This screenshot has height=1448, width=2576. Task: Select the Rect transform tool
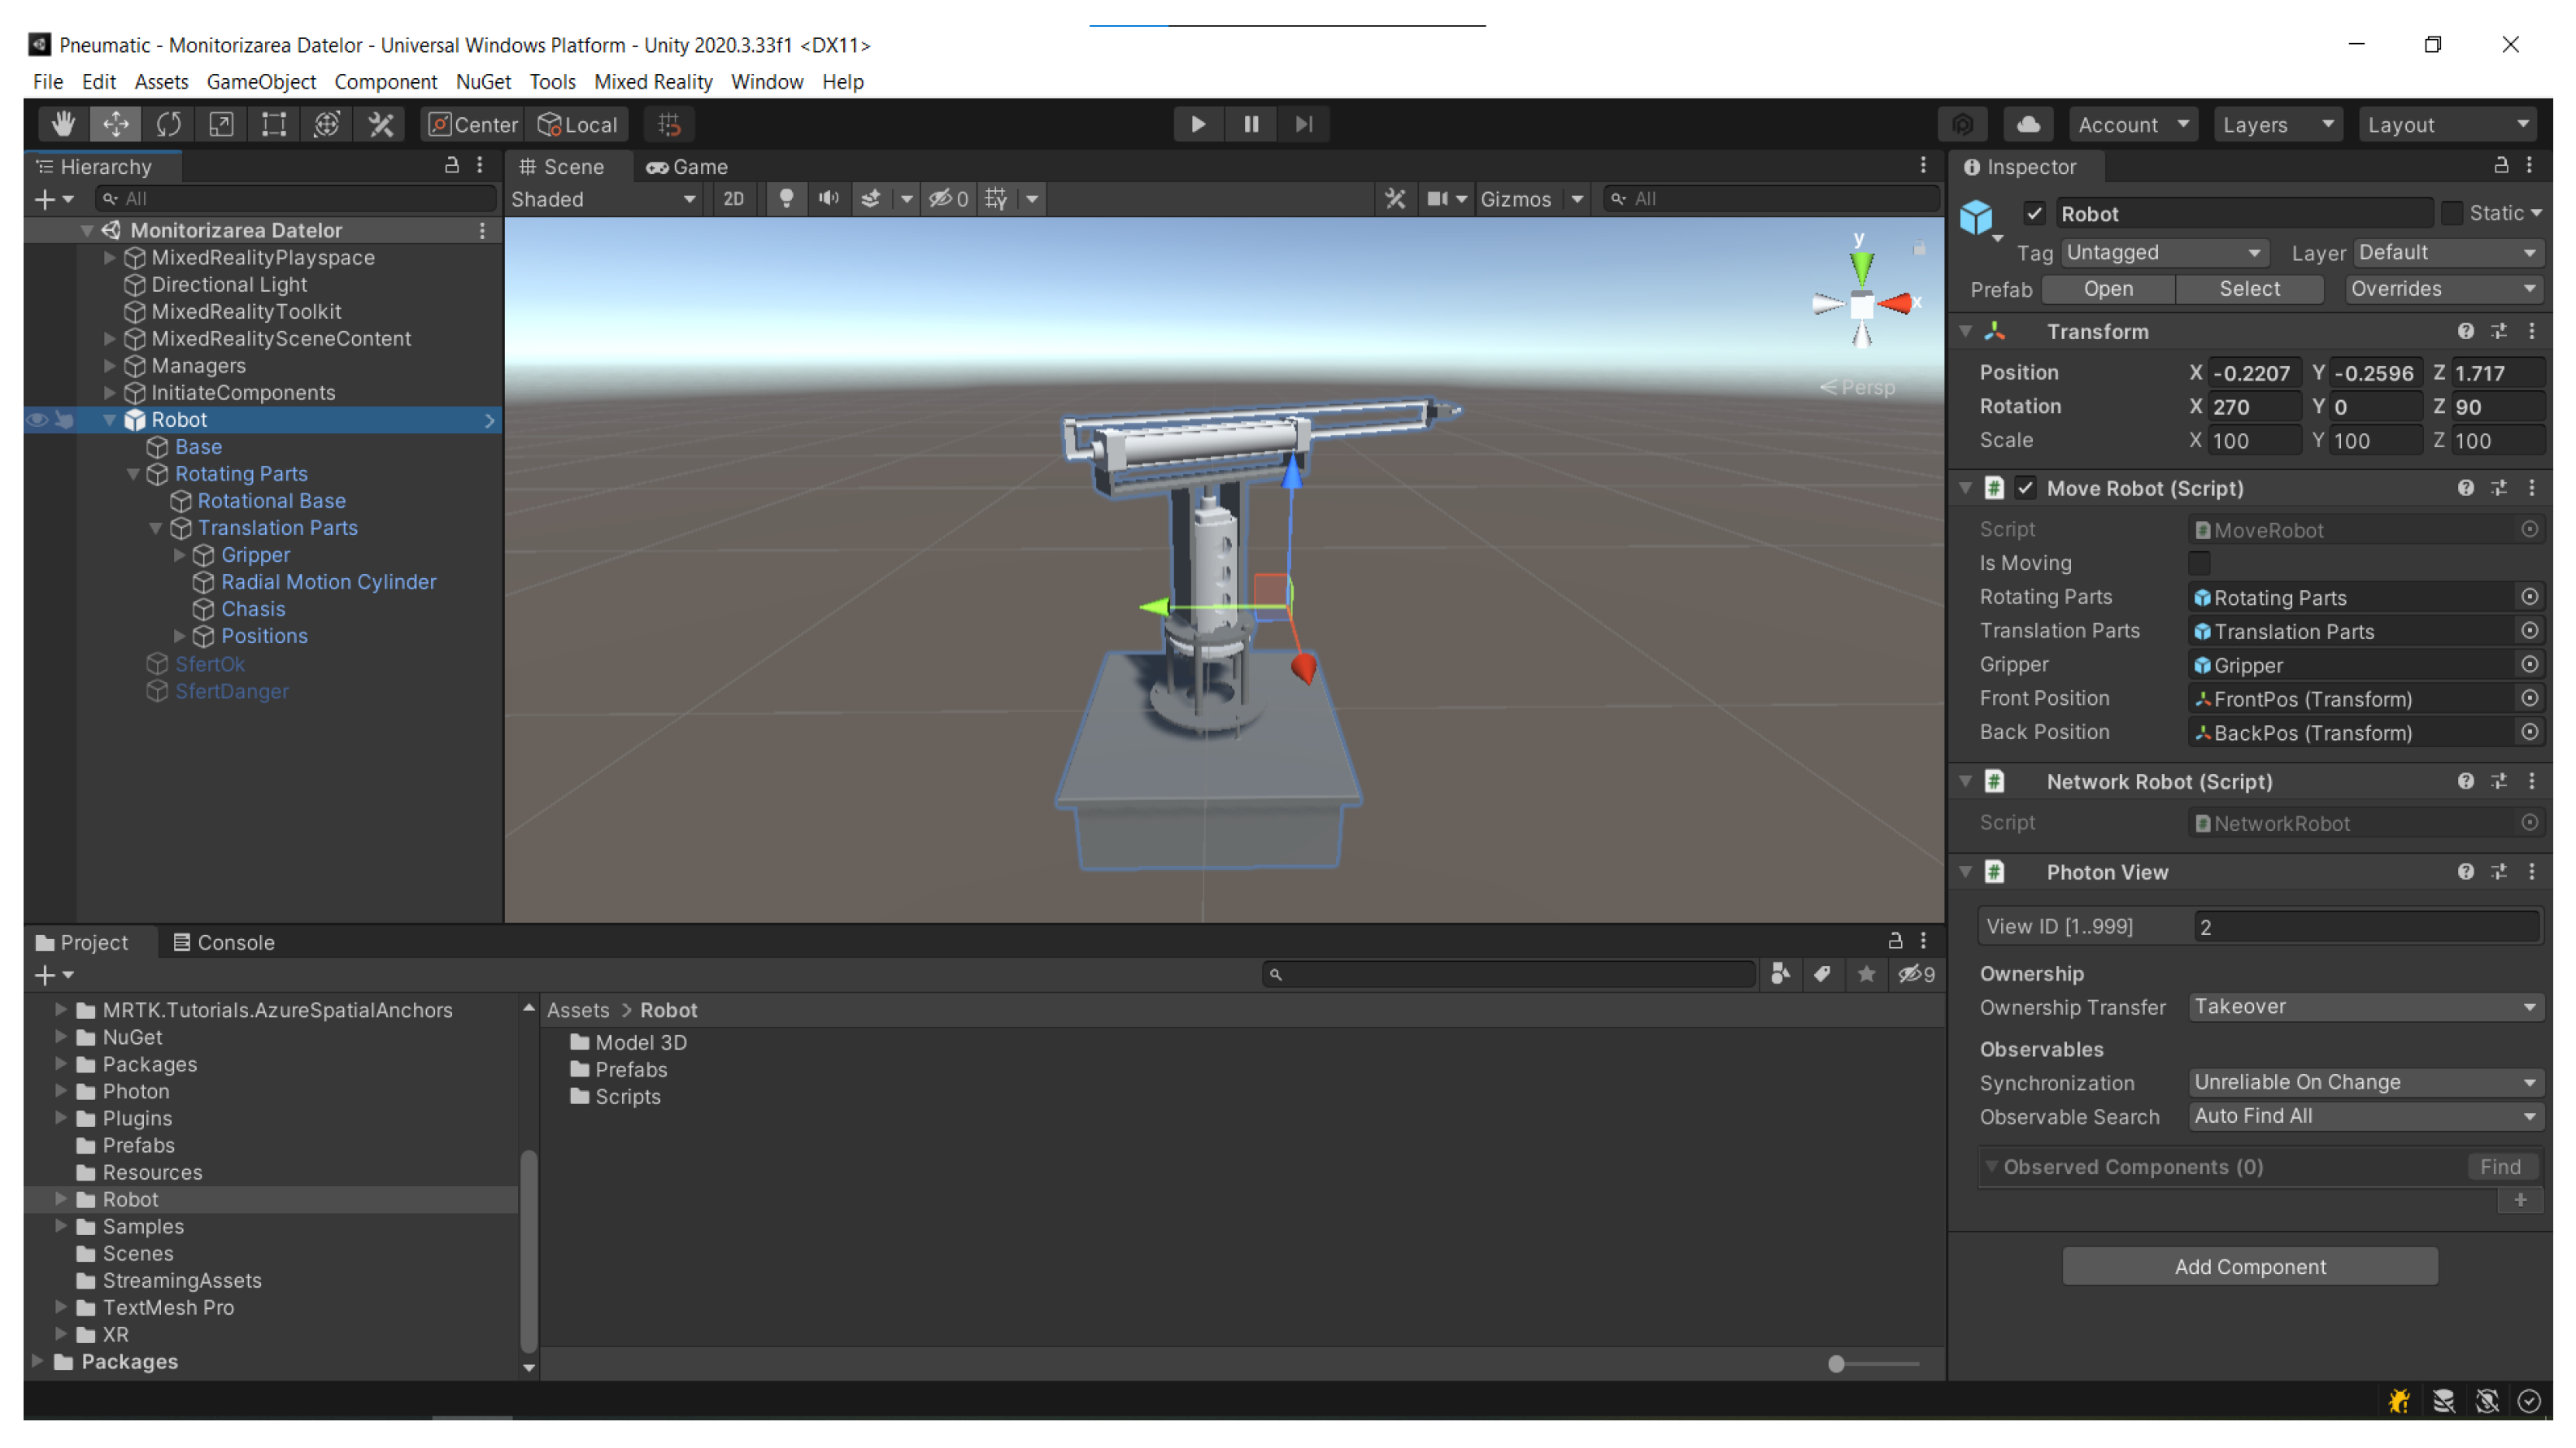[x=273, y=124]
